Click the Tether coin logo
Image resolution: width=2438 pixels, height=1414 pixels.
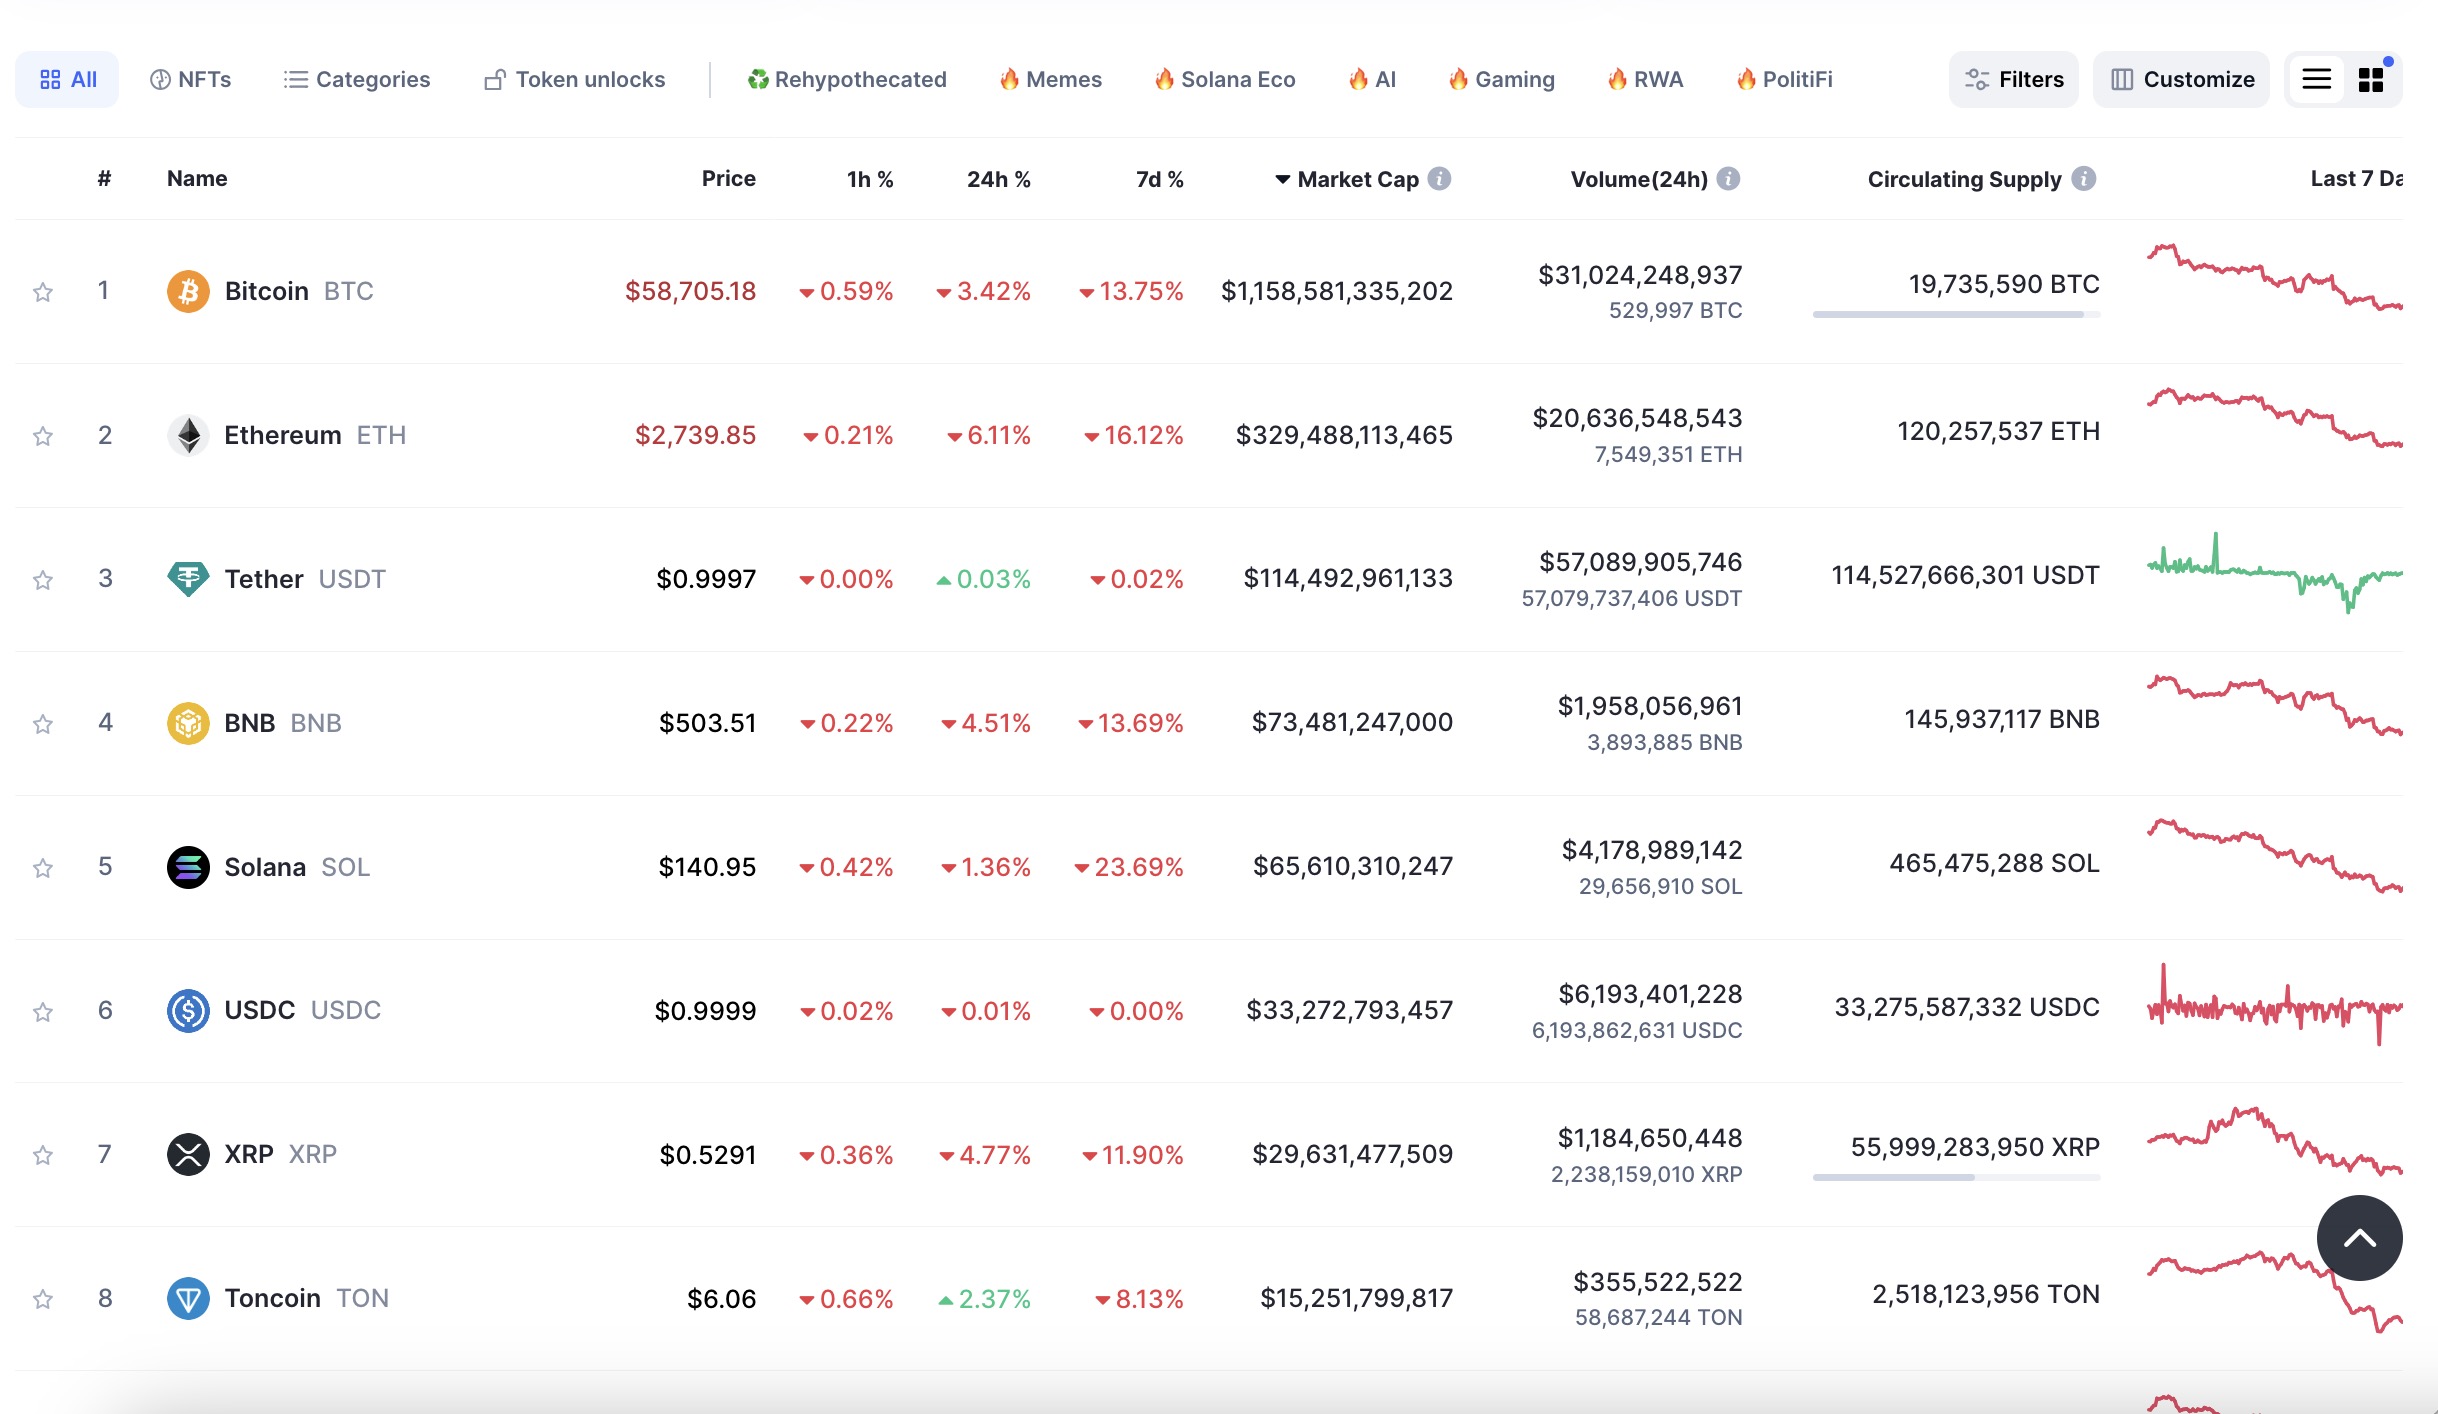click(x=188, y=579)
